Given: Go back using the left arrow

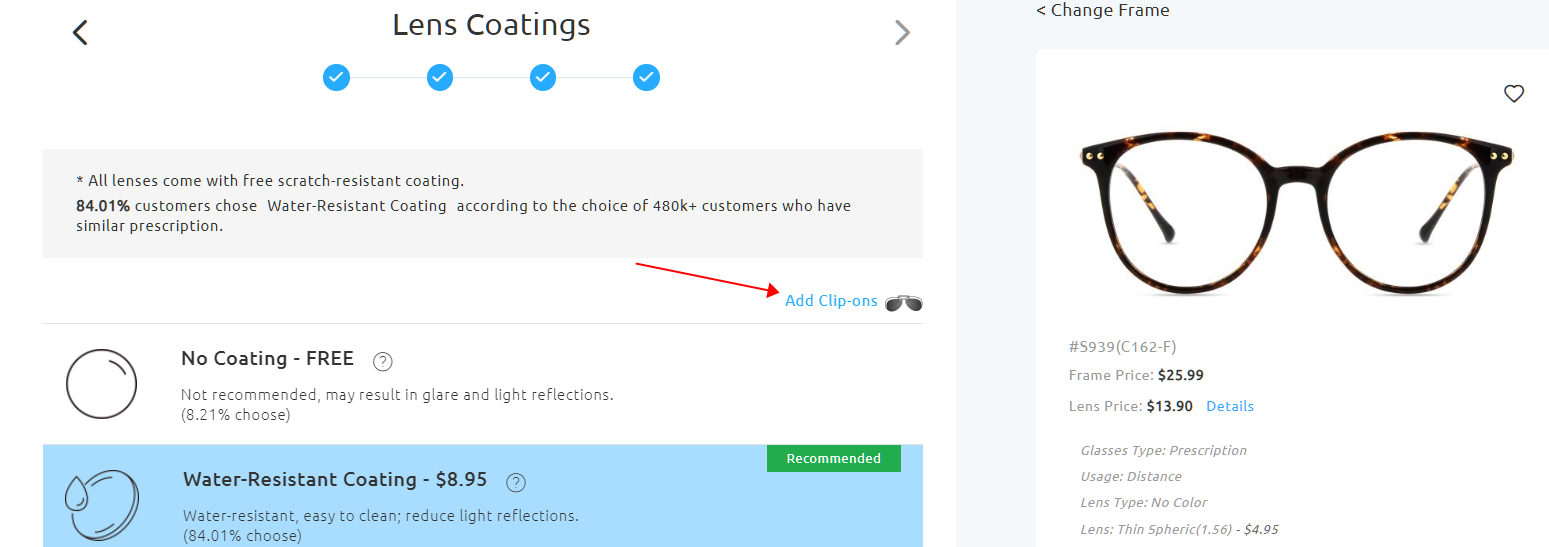Looking at the screenshot, I should tap(81, 33).
